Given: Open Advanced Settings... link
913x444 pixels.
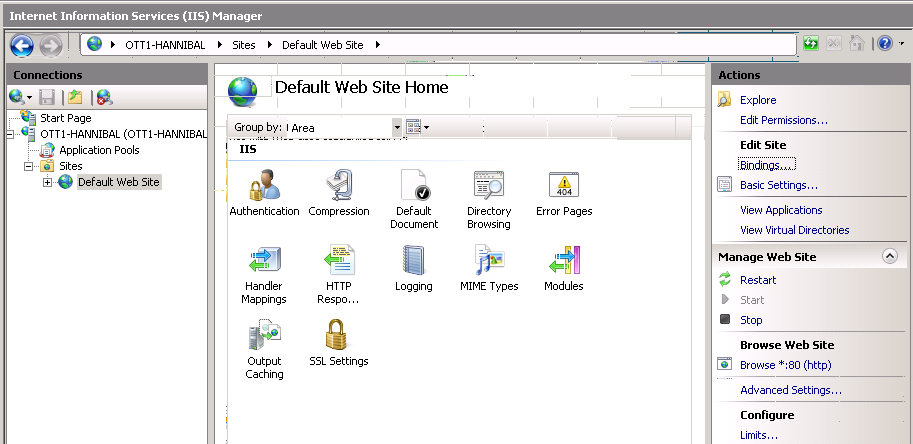Looking at the screenshot, I should 790,390.
